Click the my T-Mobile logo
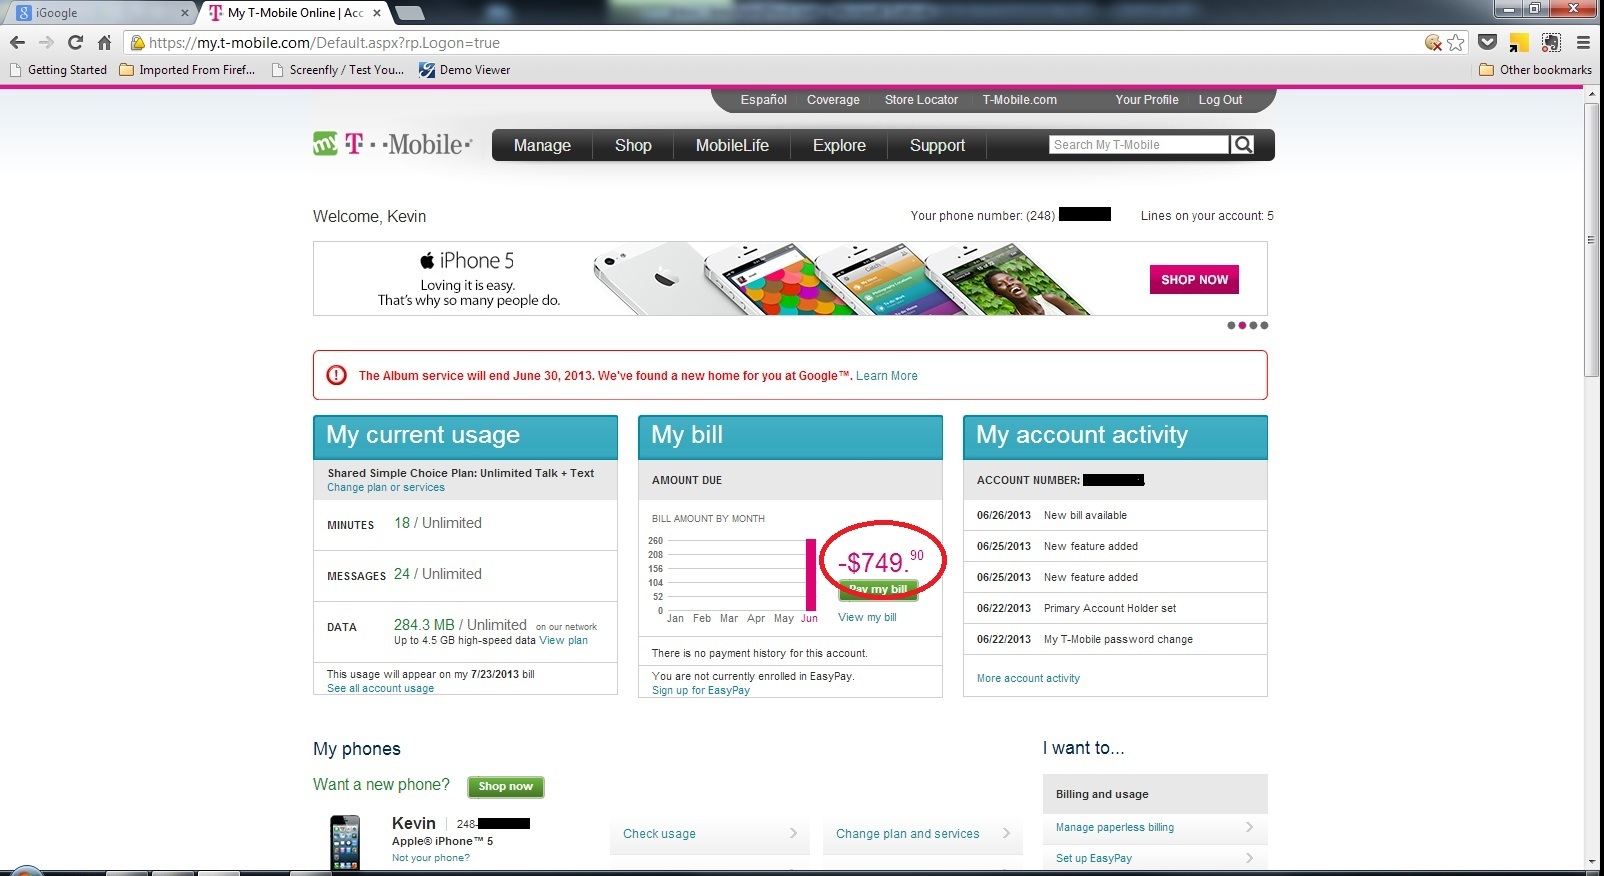Image resolution: width=1604 pixels, height=876 pixels. (392, 144)
